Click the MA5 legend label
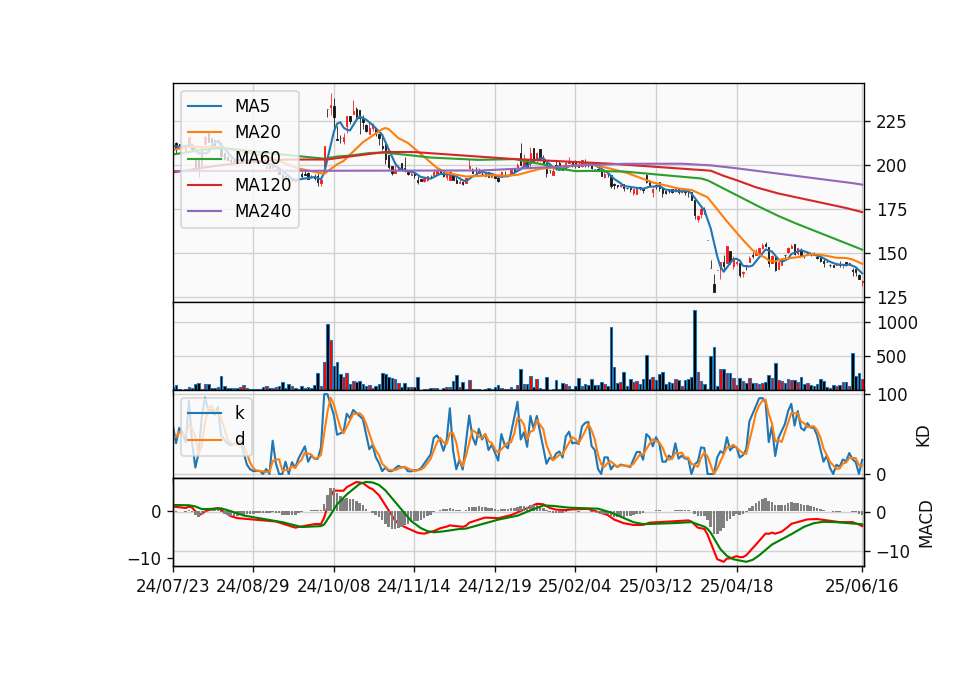The height and width of the screenshot is (690, 960). 252,106
